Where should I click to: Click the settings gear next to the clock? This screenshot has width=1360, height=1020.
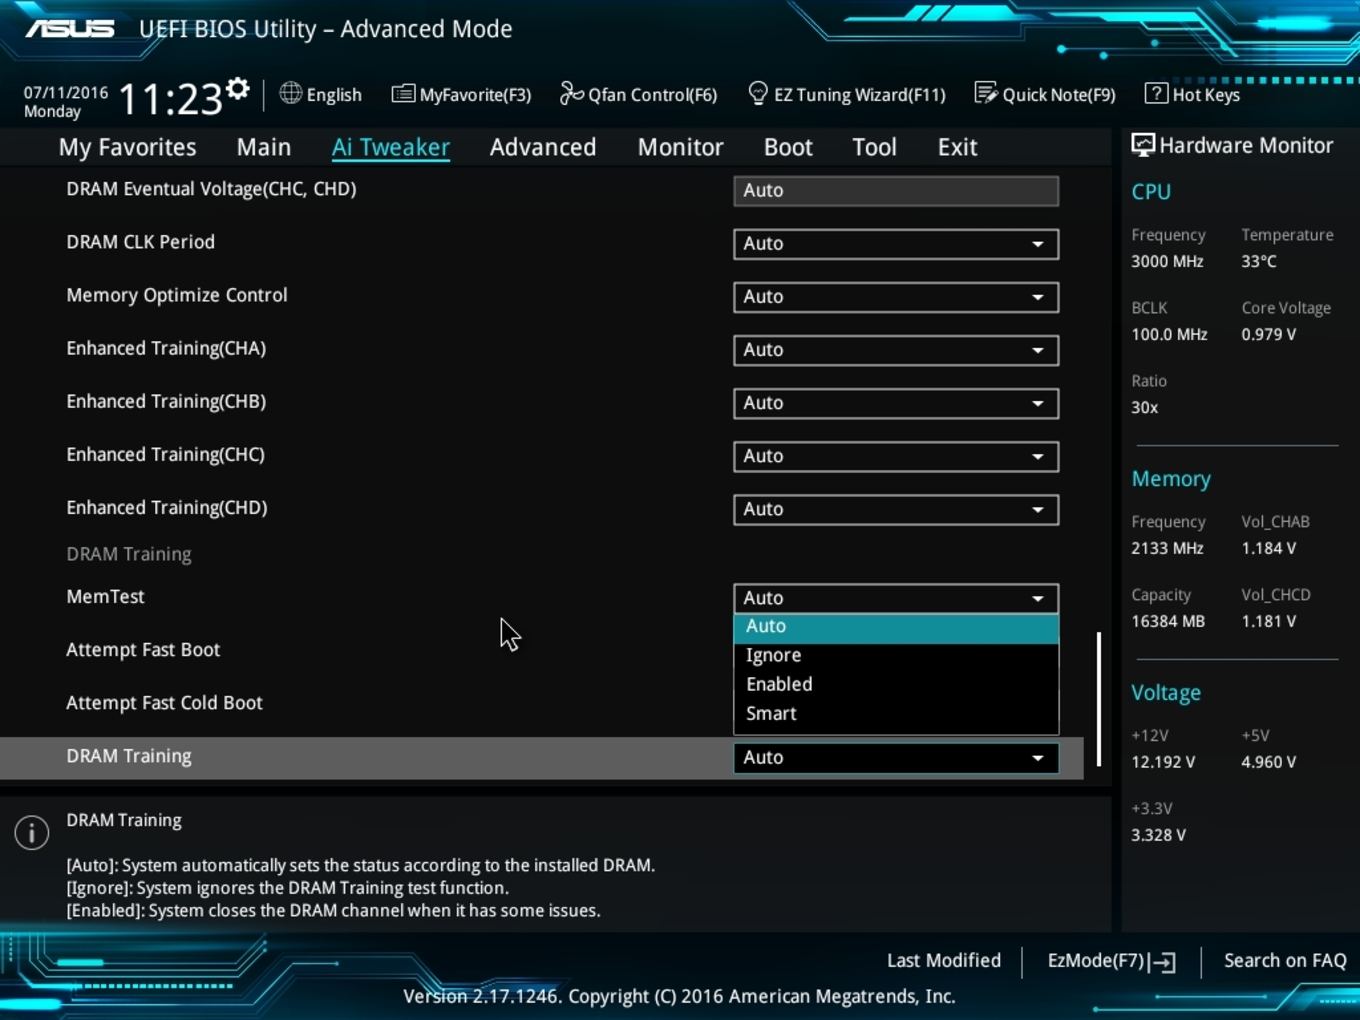[237, 88]
